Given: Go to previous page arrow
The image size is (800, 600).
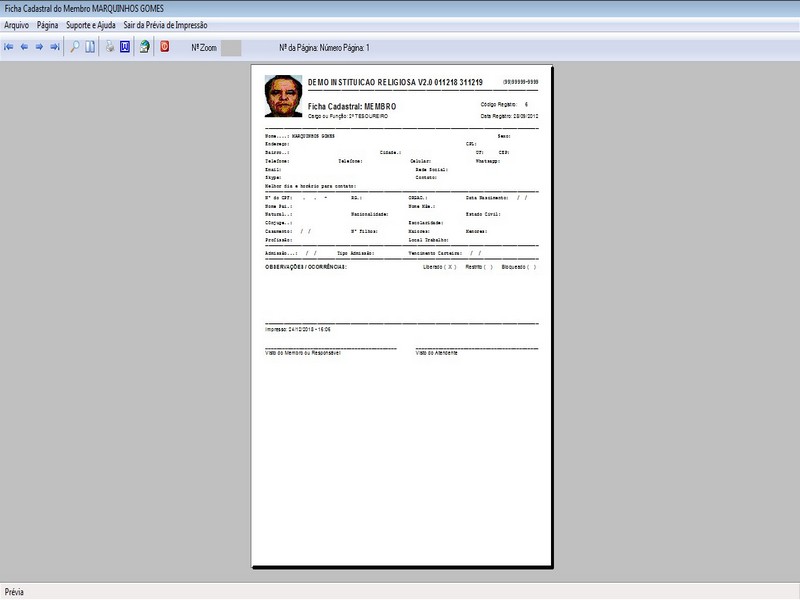Looking at the screenshot, I should pyautogui.click(x=24, y=47).
